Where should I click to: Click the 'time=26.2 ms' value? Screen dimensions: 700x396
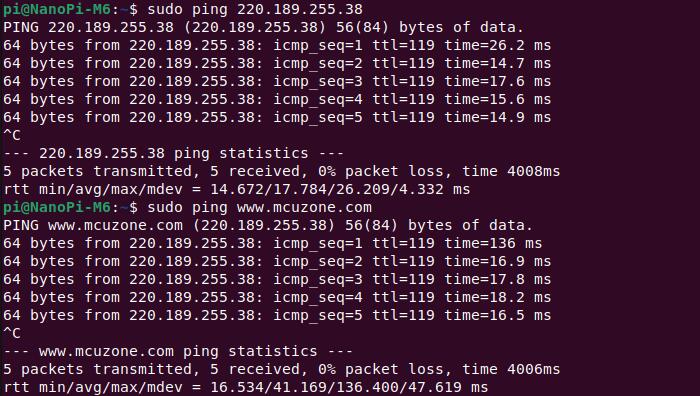[497, 45]
